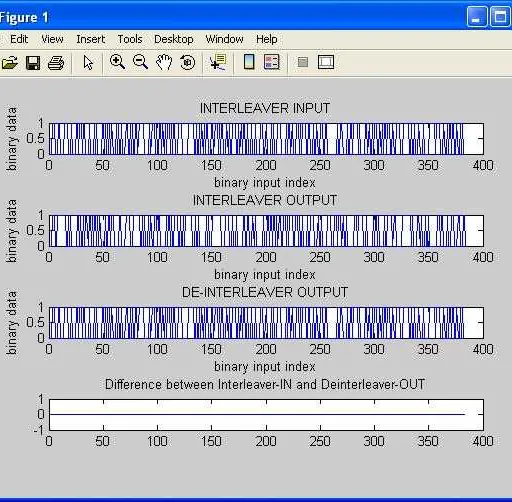512x502 pixels.
Task: Maximize the Figure 1 window
Action: (500, 17)
